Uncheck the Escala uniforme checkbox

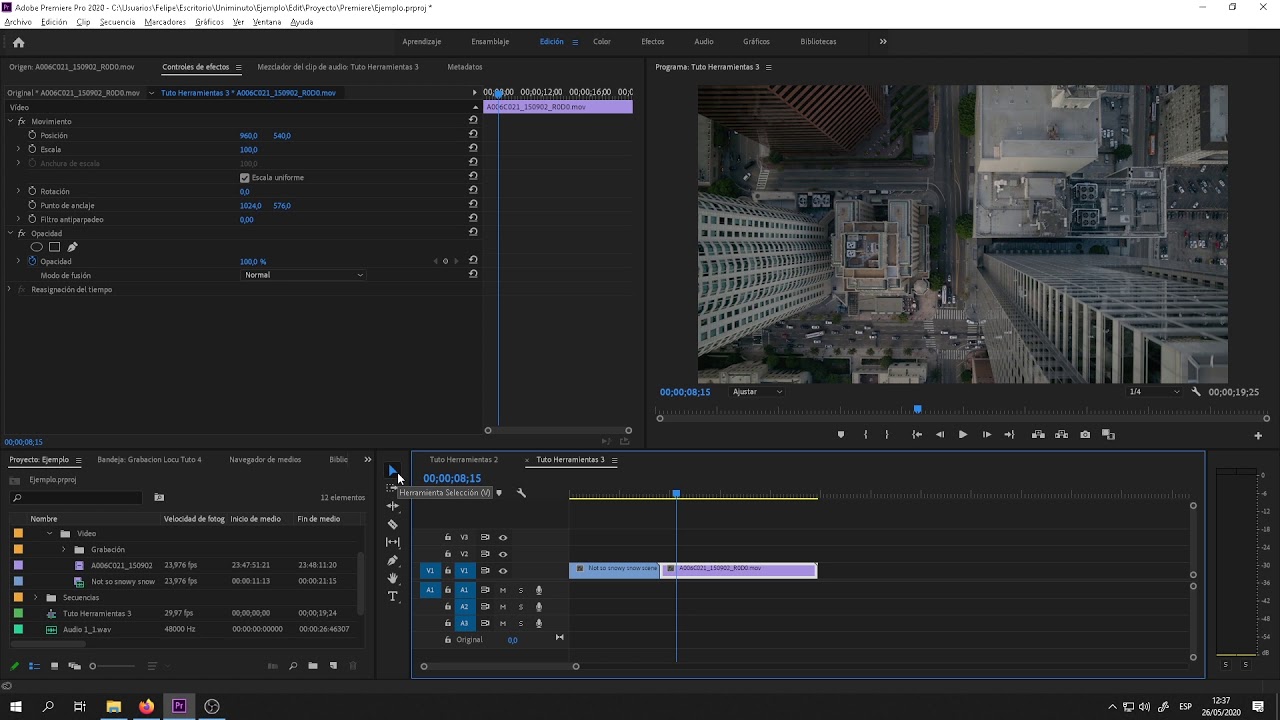pyautogui.click(x=245, y=178)
